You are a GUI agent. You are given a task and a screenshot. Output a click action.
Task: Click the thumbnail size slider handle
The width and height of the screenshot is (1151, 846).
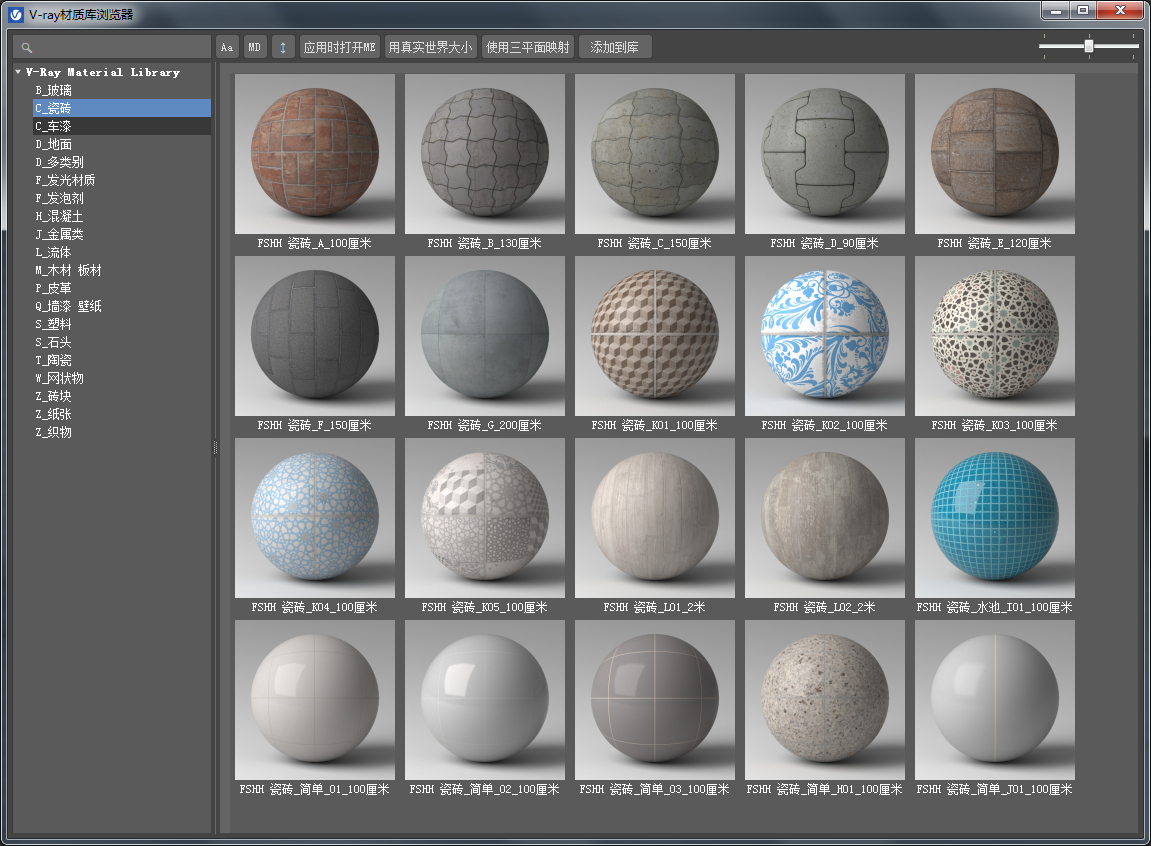1089,46
